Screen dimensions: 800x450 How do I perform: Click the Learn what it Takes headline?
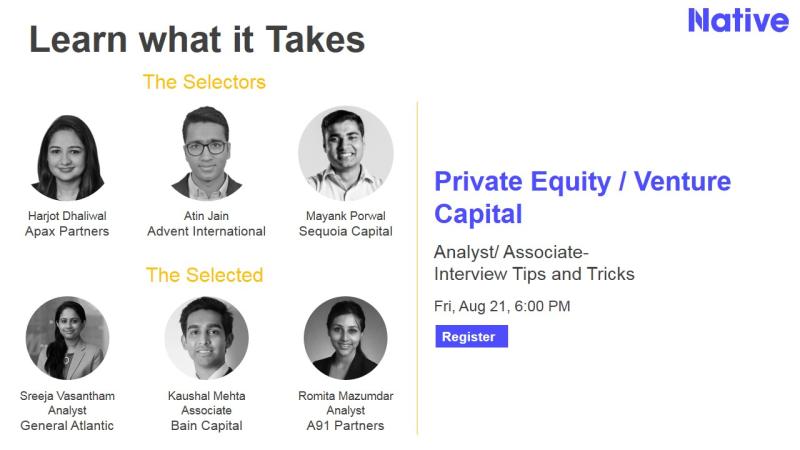pos(197,40)
